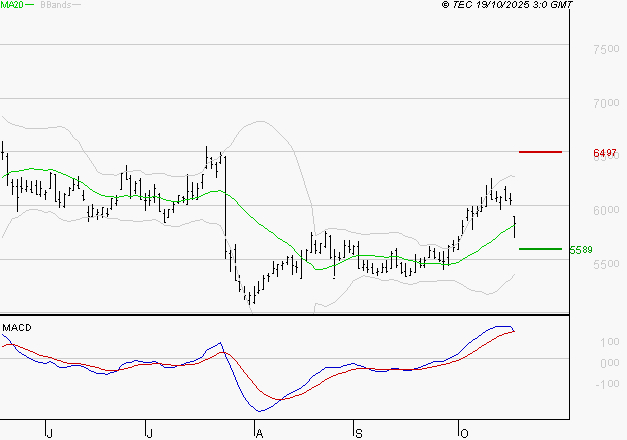Click the BBands legend label
The image size is (627, 440).
coord(56,5)
